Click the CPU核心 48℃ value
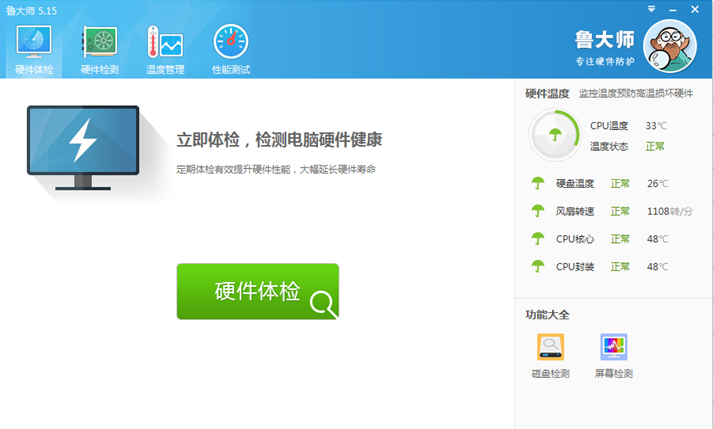The height and width of the screenshot is (429, 714). [x=658, y=239]
